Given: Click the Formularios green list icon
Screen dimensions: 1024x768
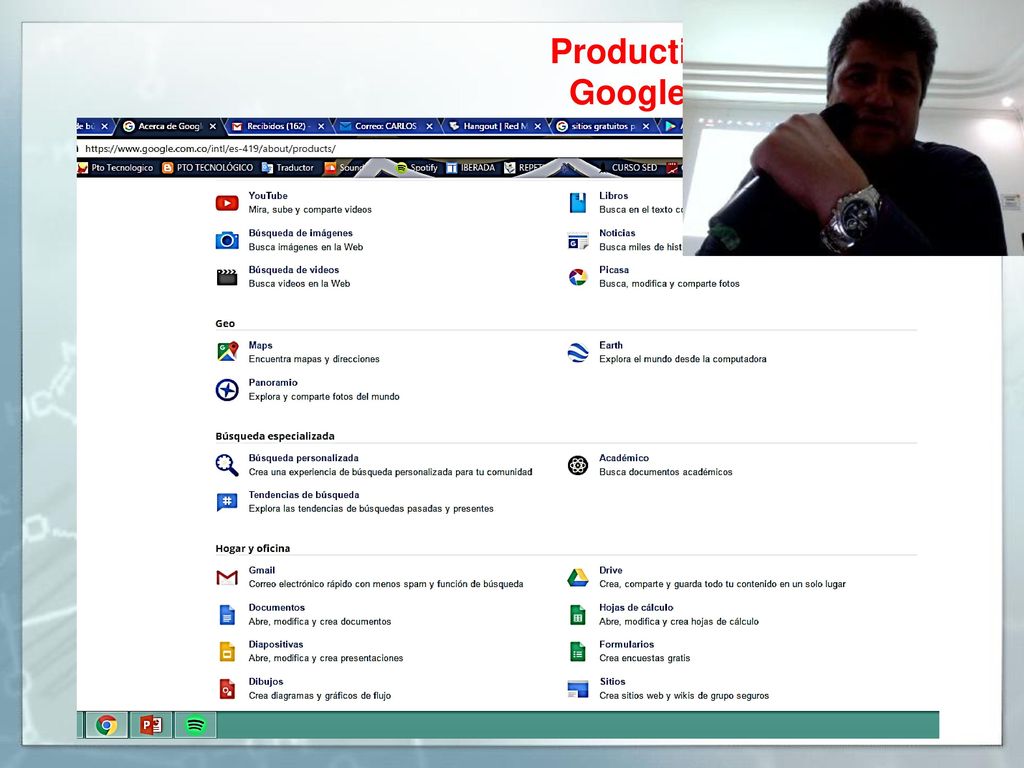Looking at the screenshot, I should [x=577, y=651].
